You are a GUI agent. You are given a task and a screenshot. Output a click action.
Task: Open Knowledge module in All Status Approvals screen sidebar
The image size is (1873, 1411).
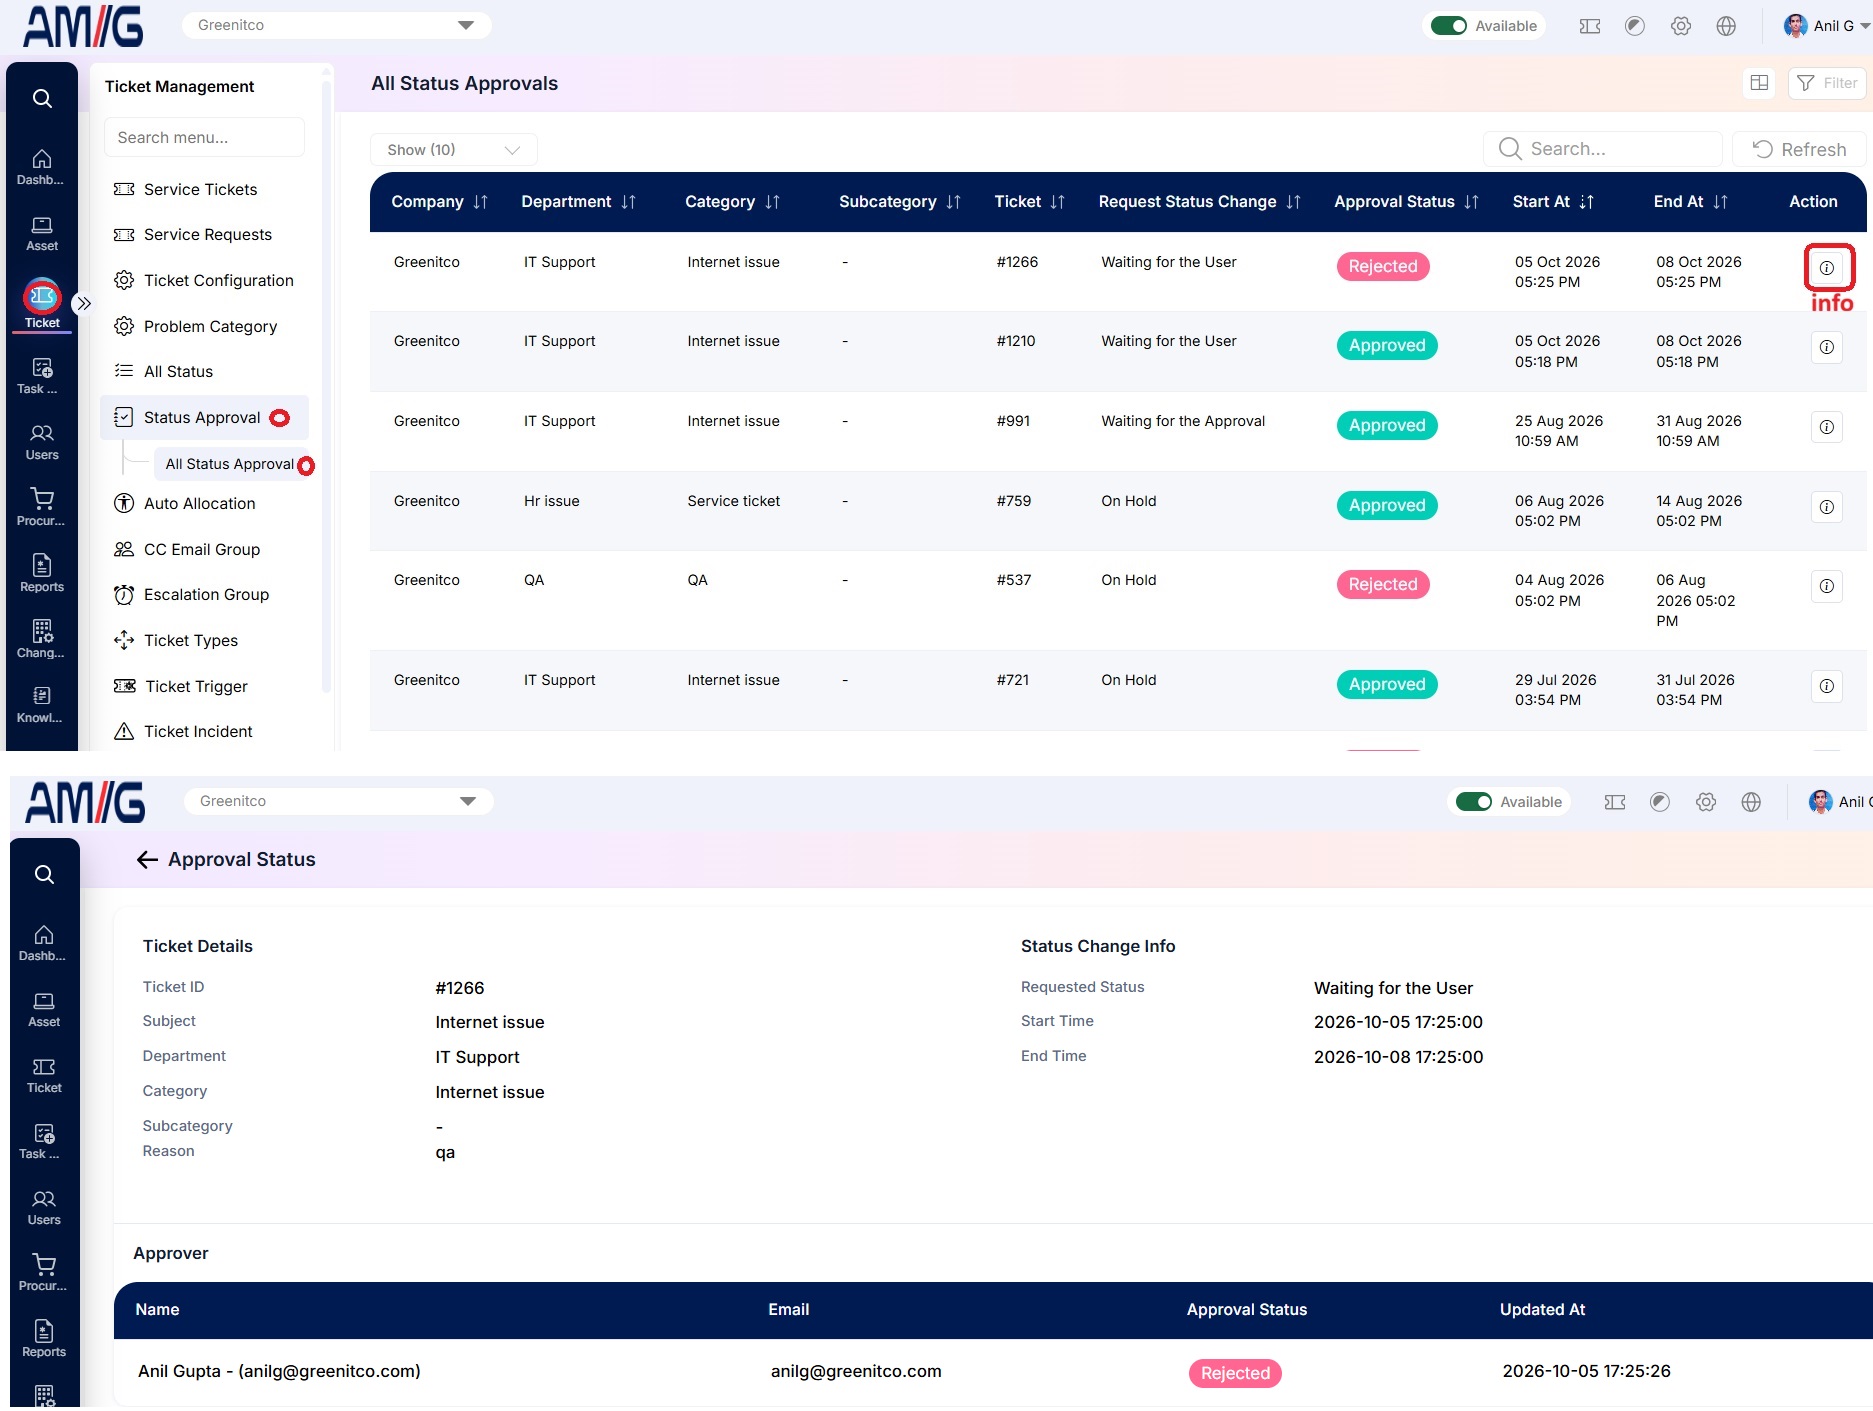point(41,705)
